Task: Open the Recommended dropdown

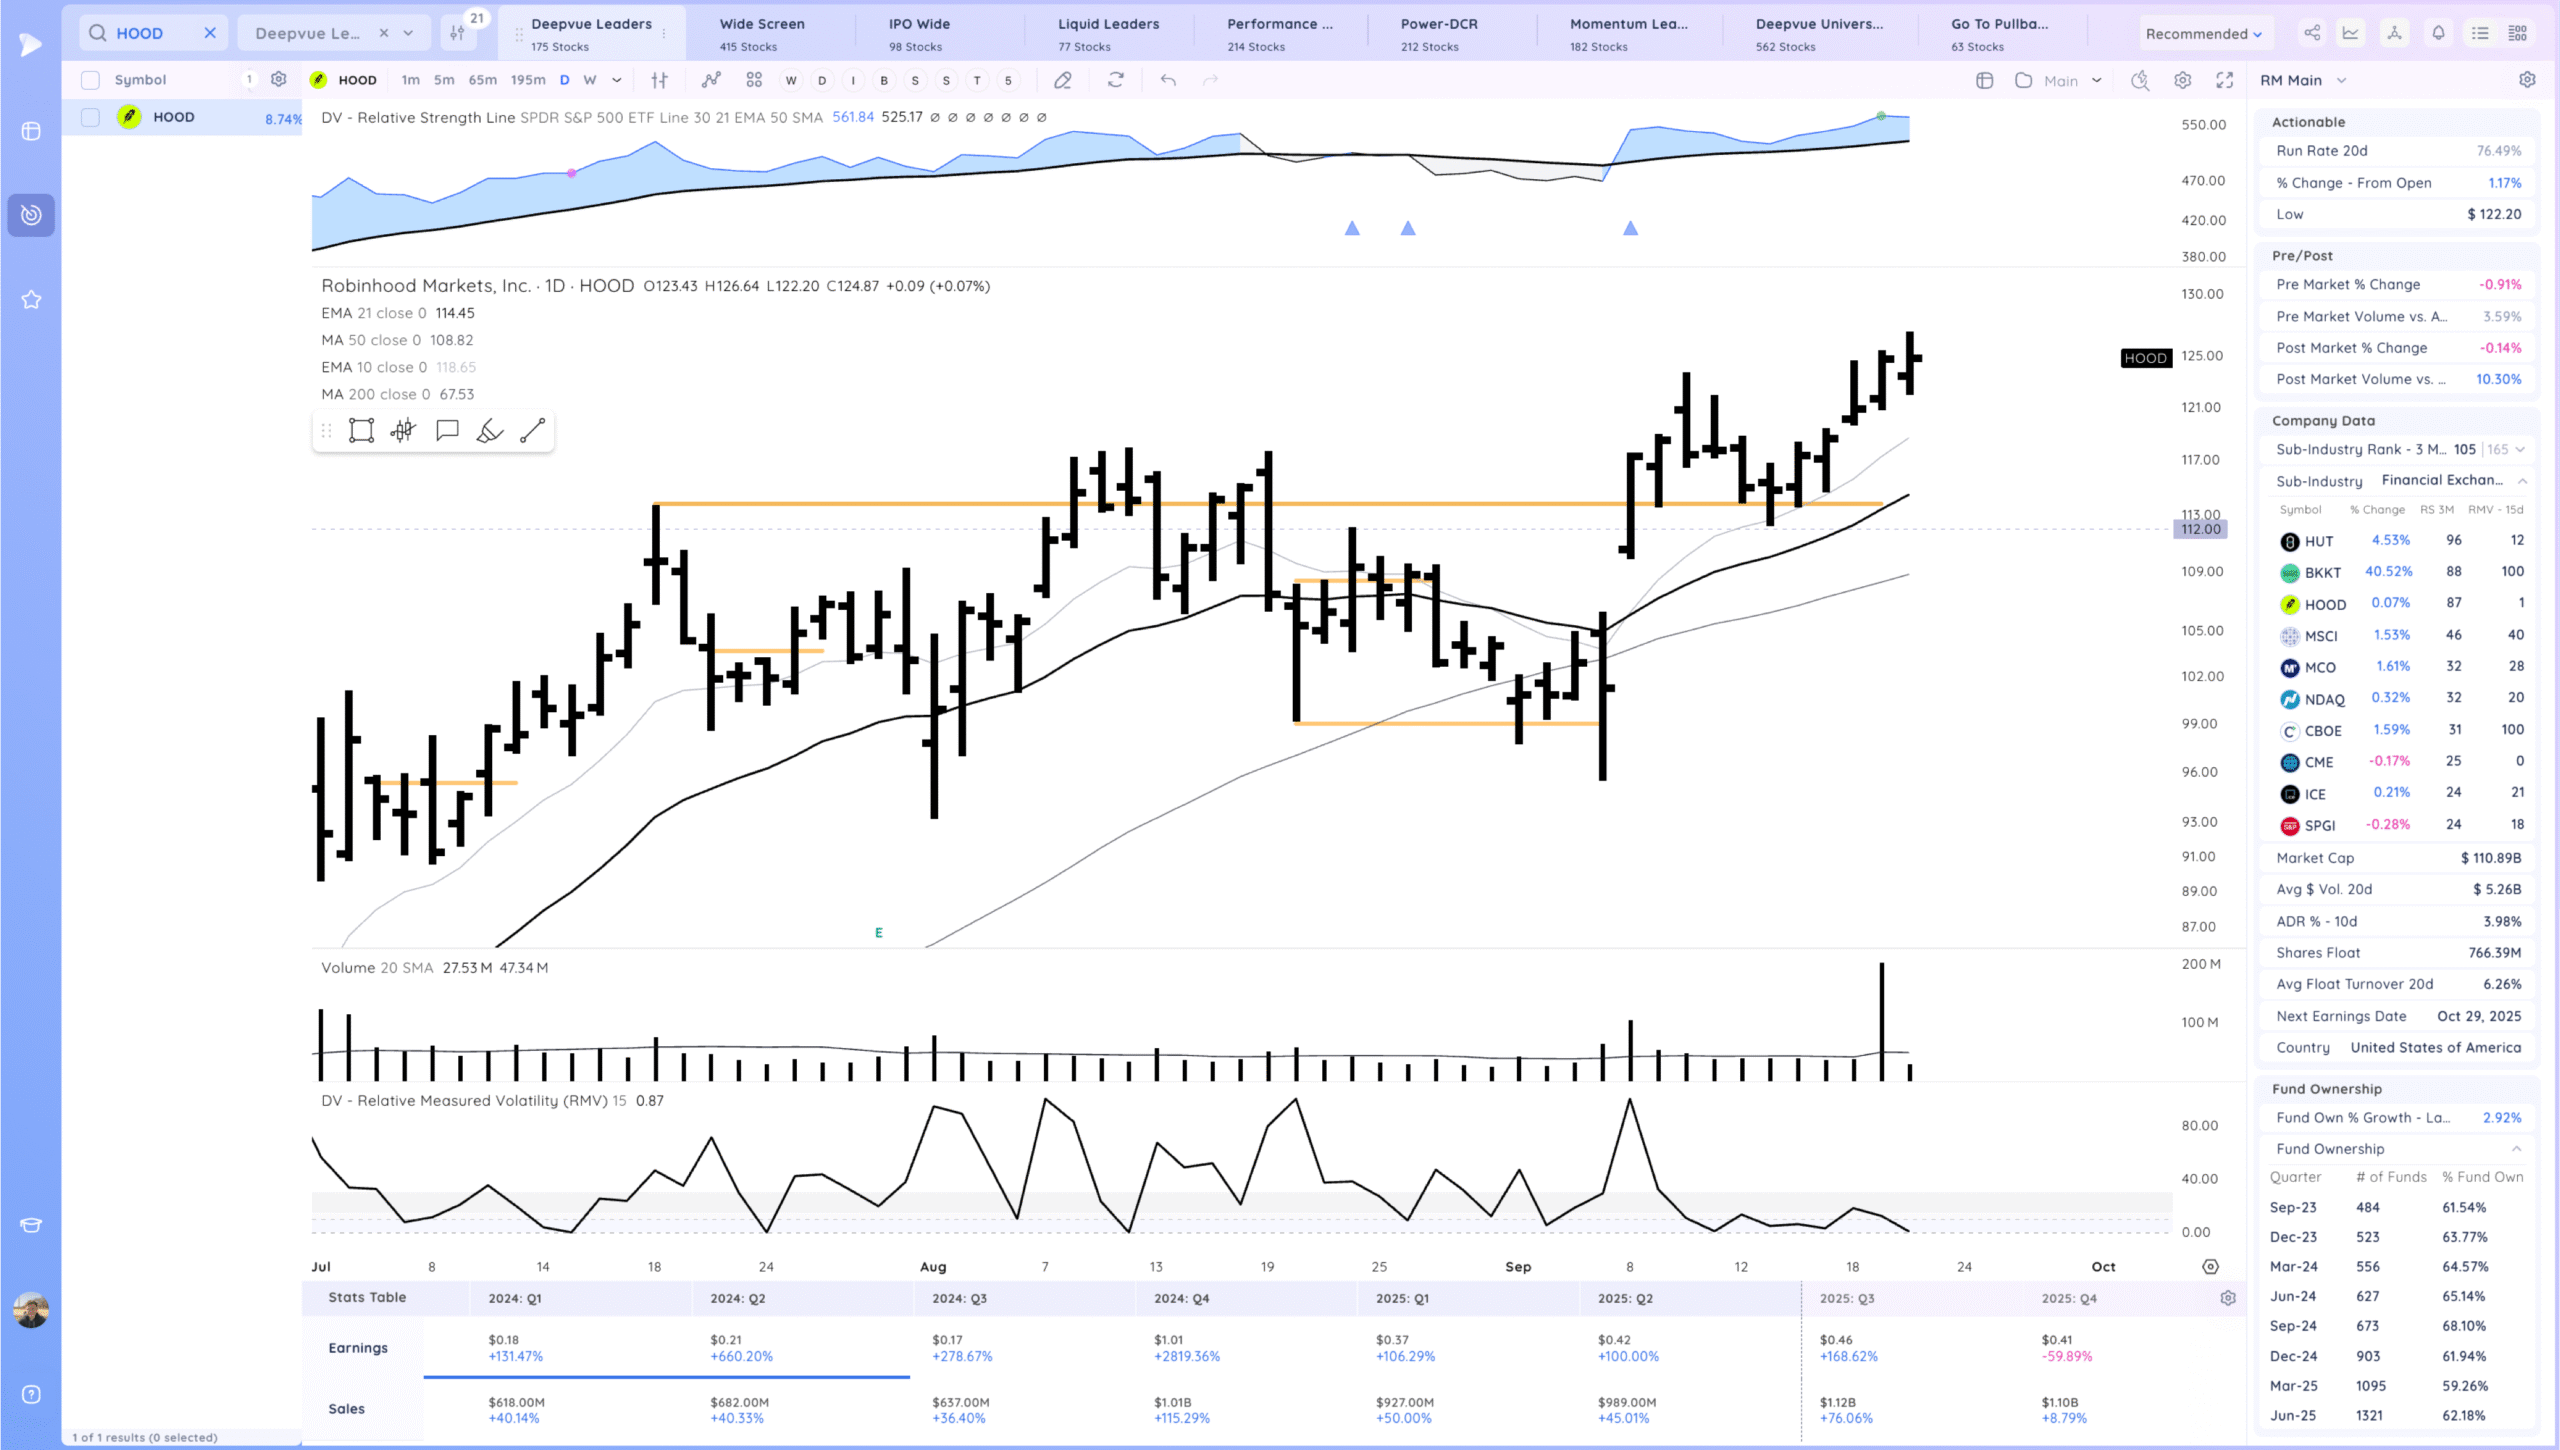Action: pos(2203,33)
